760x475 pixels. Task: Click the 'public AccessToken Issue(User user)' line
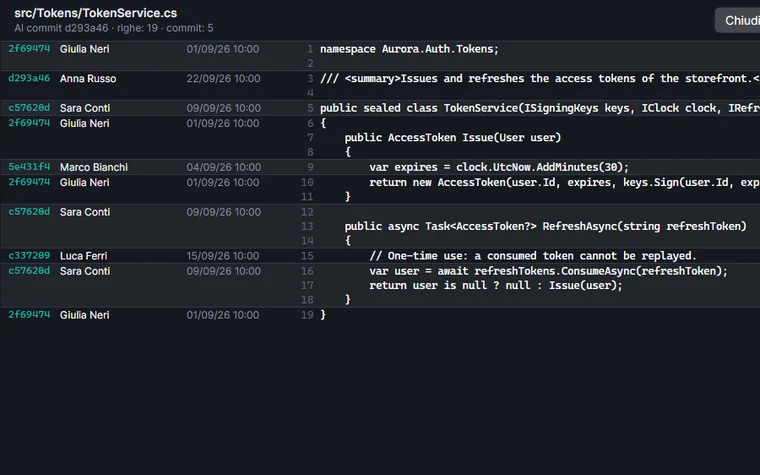(453, 138)
